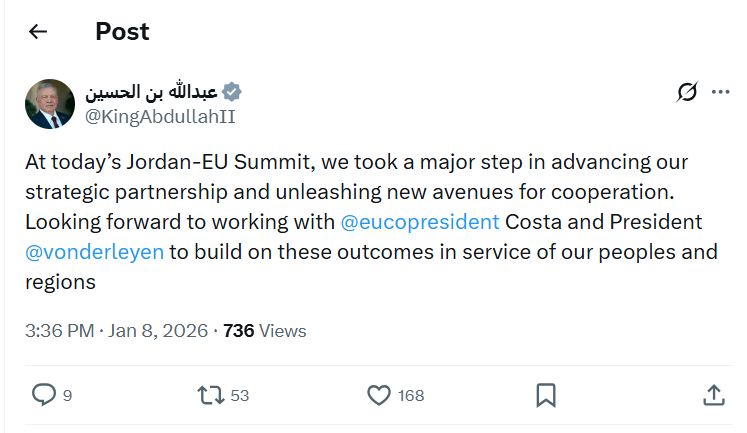Click the reply count number 9

point(67,396)
